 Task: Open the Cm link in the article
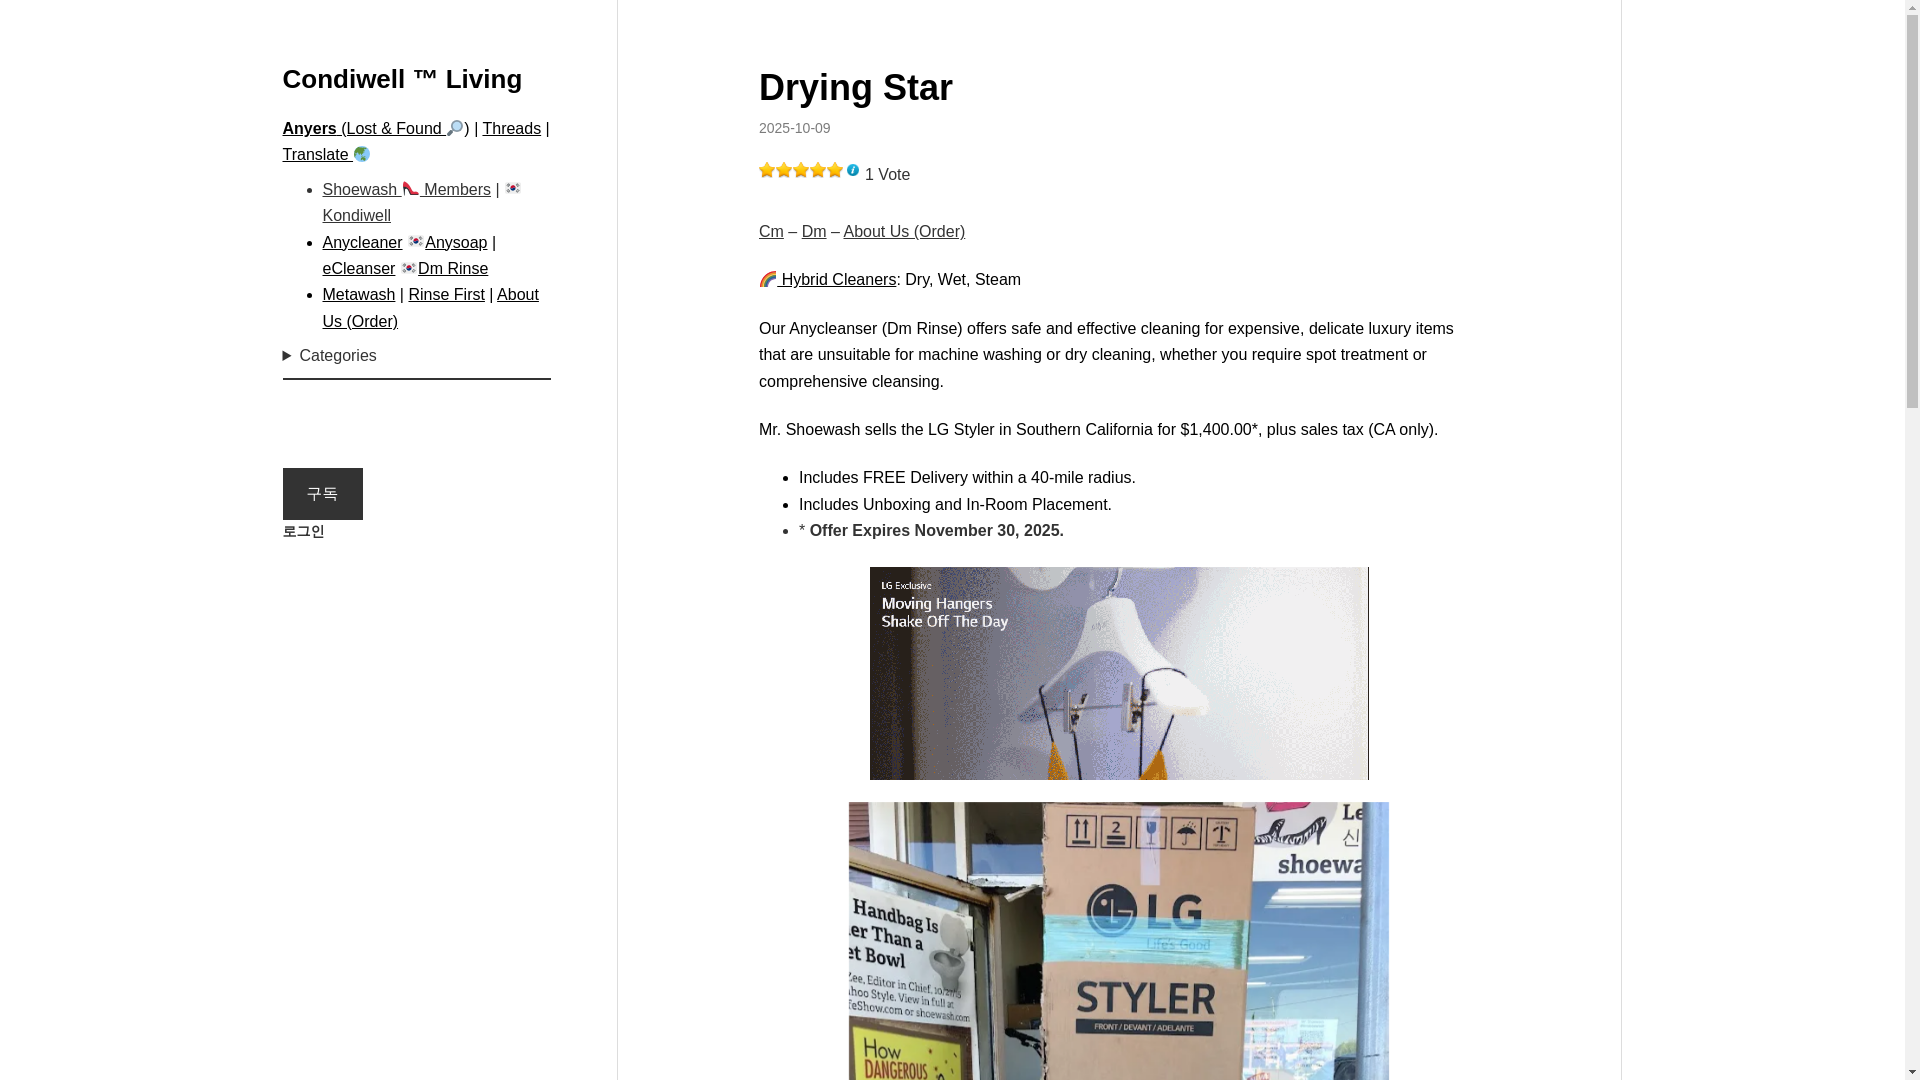771,231
